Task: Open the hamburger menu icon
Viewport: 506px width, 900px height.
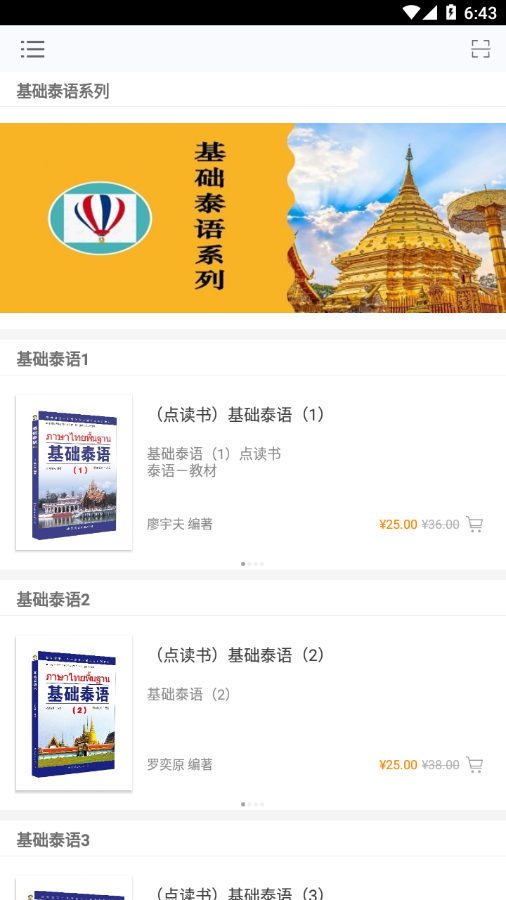Action: [x=33, y=49]
